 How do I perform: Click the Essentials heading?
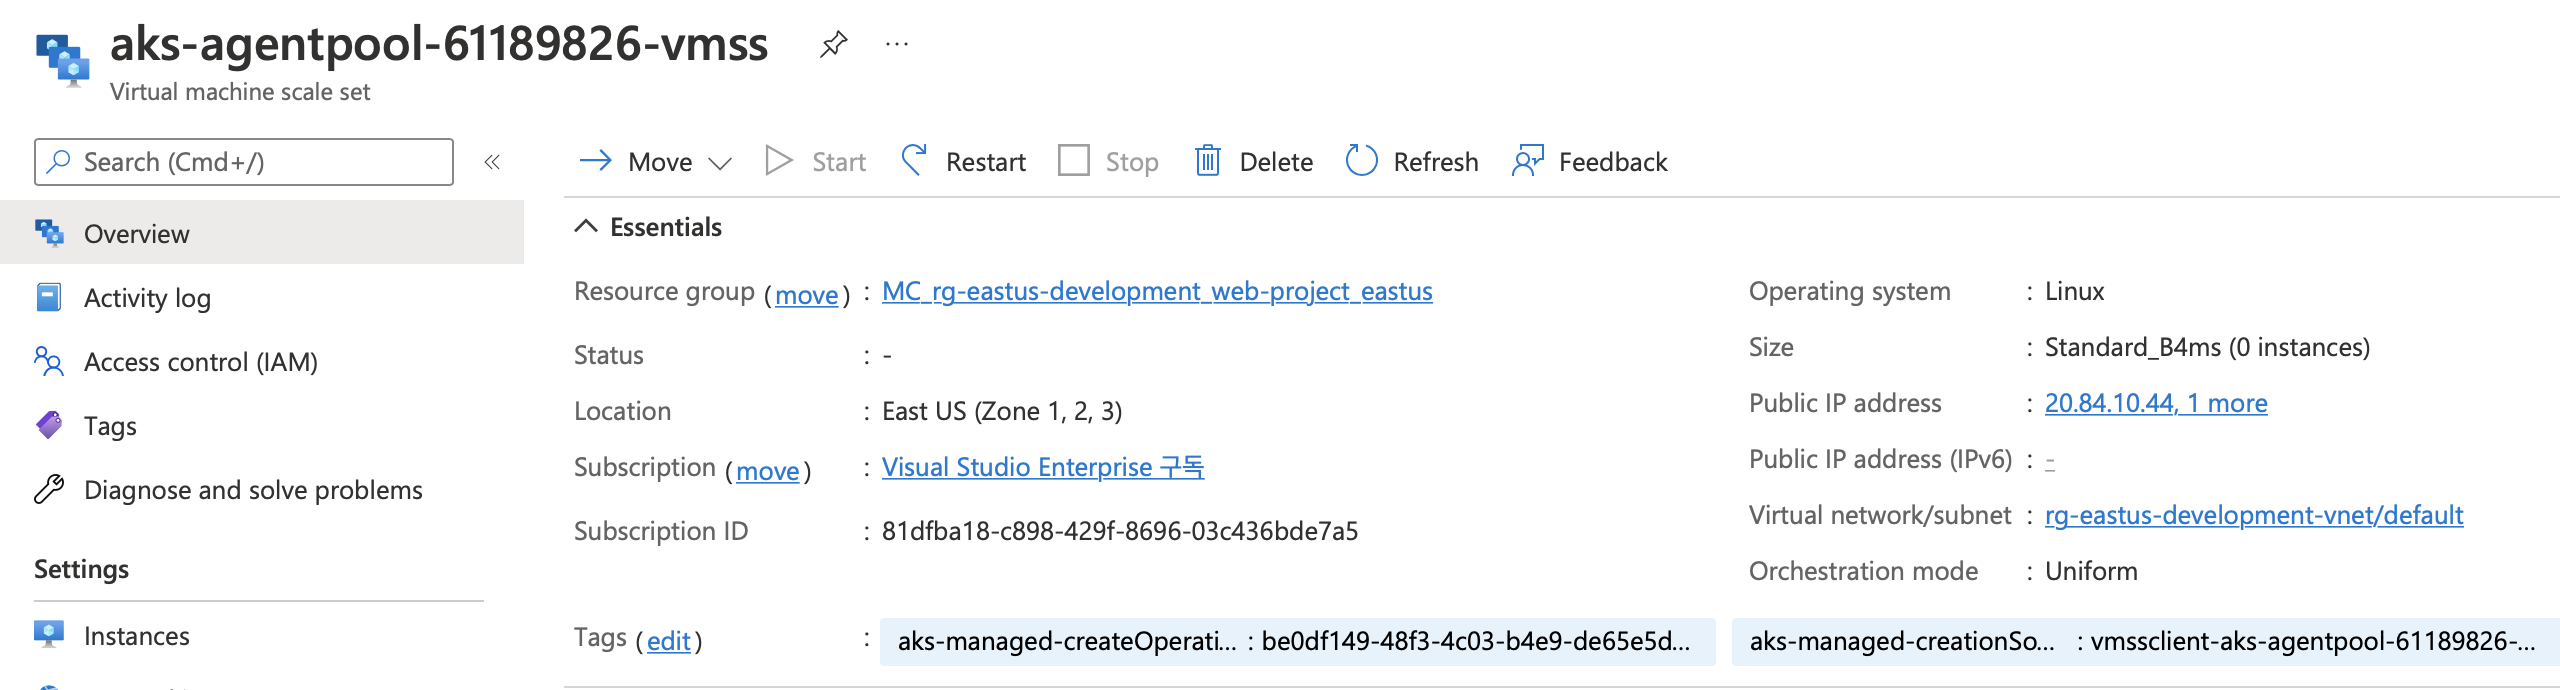(x=666, y=227)
